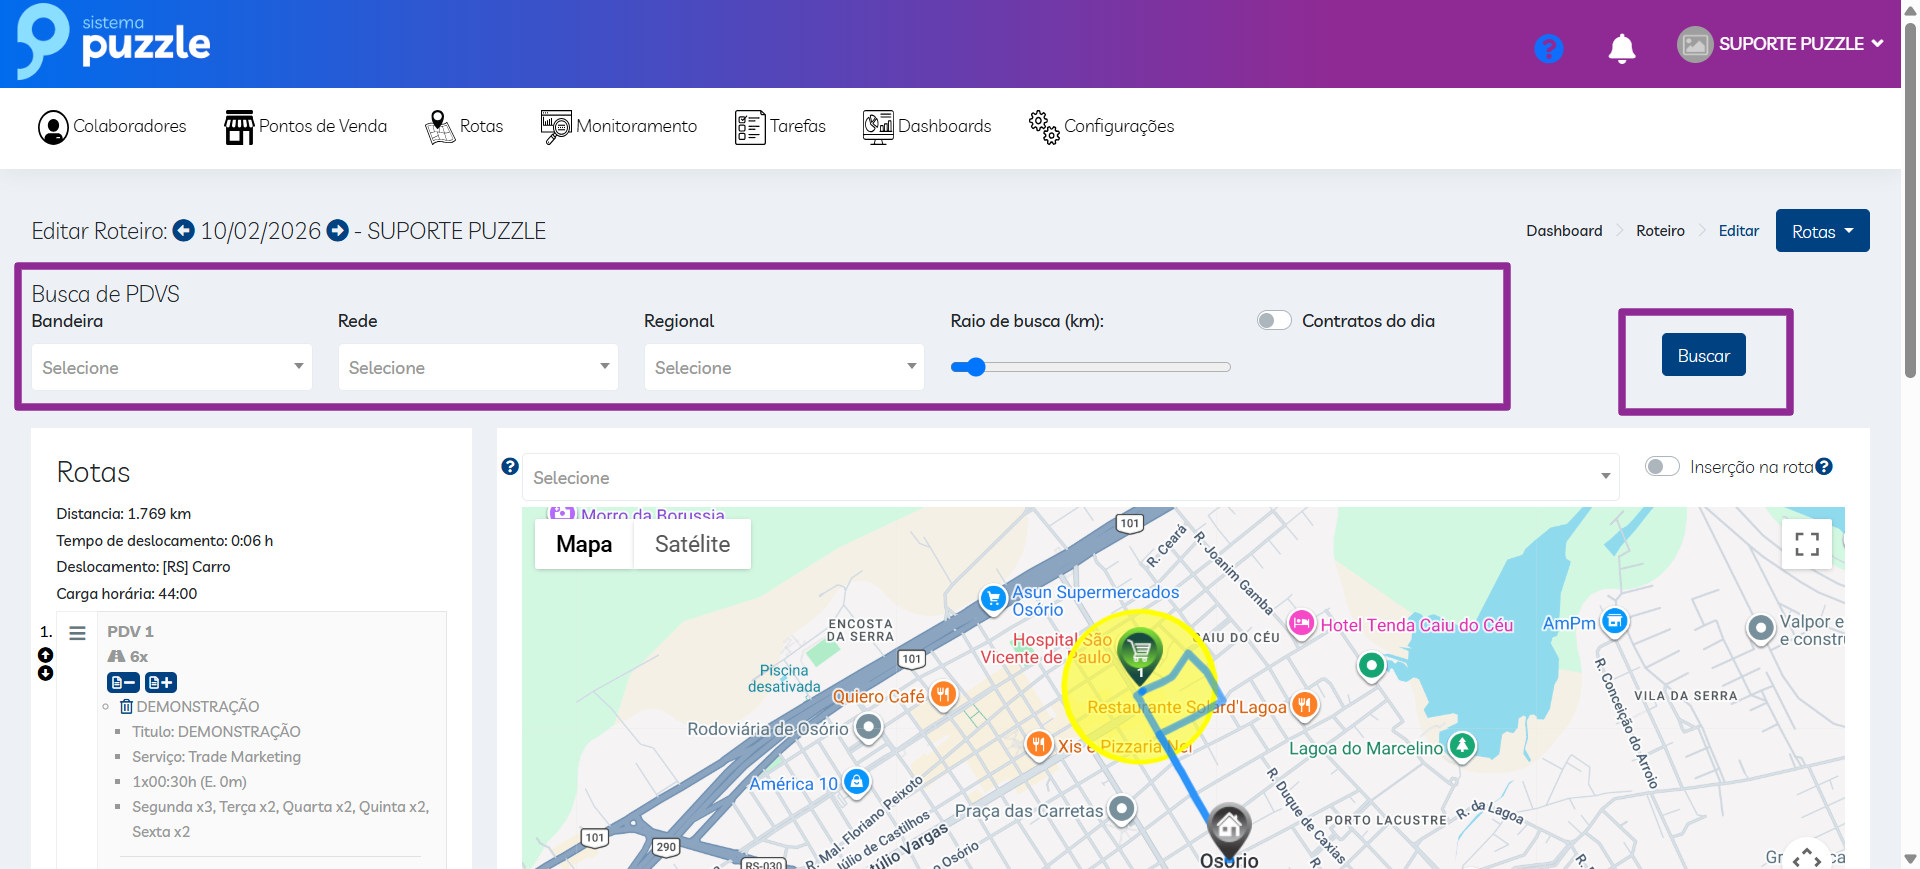
Task: Open the blue Rotas dropdown button
Action: 1822,231
